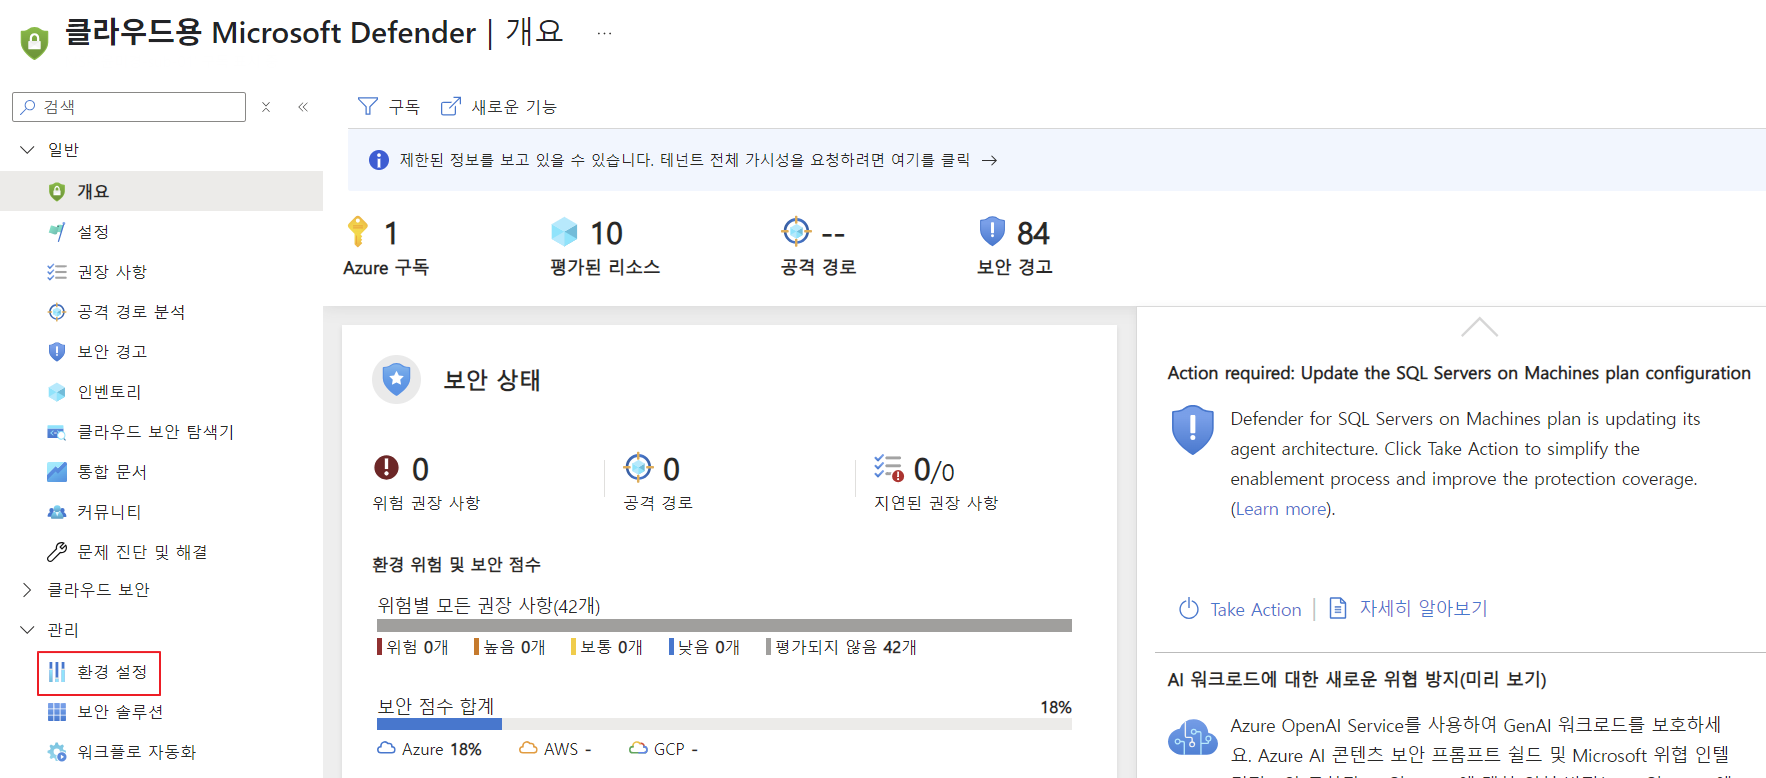The image size is (1766, 778).
Task: Collapse the 관리 section
Action: point(27,630)
